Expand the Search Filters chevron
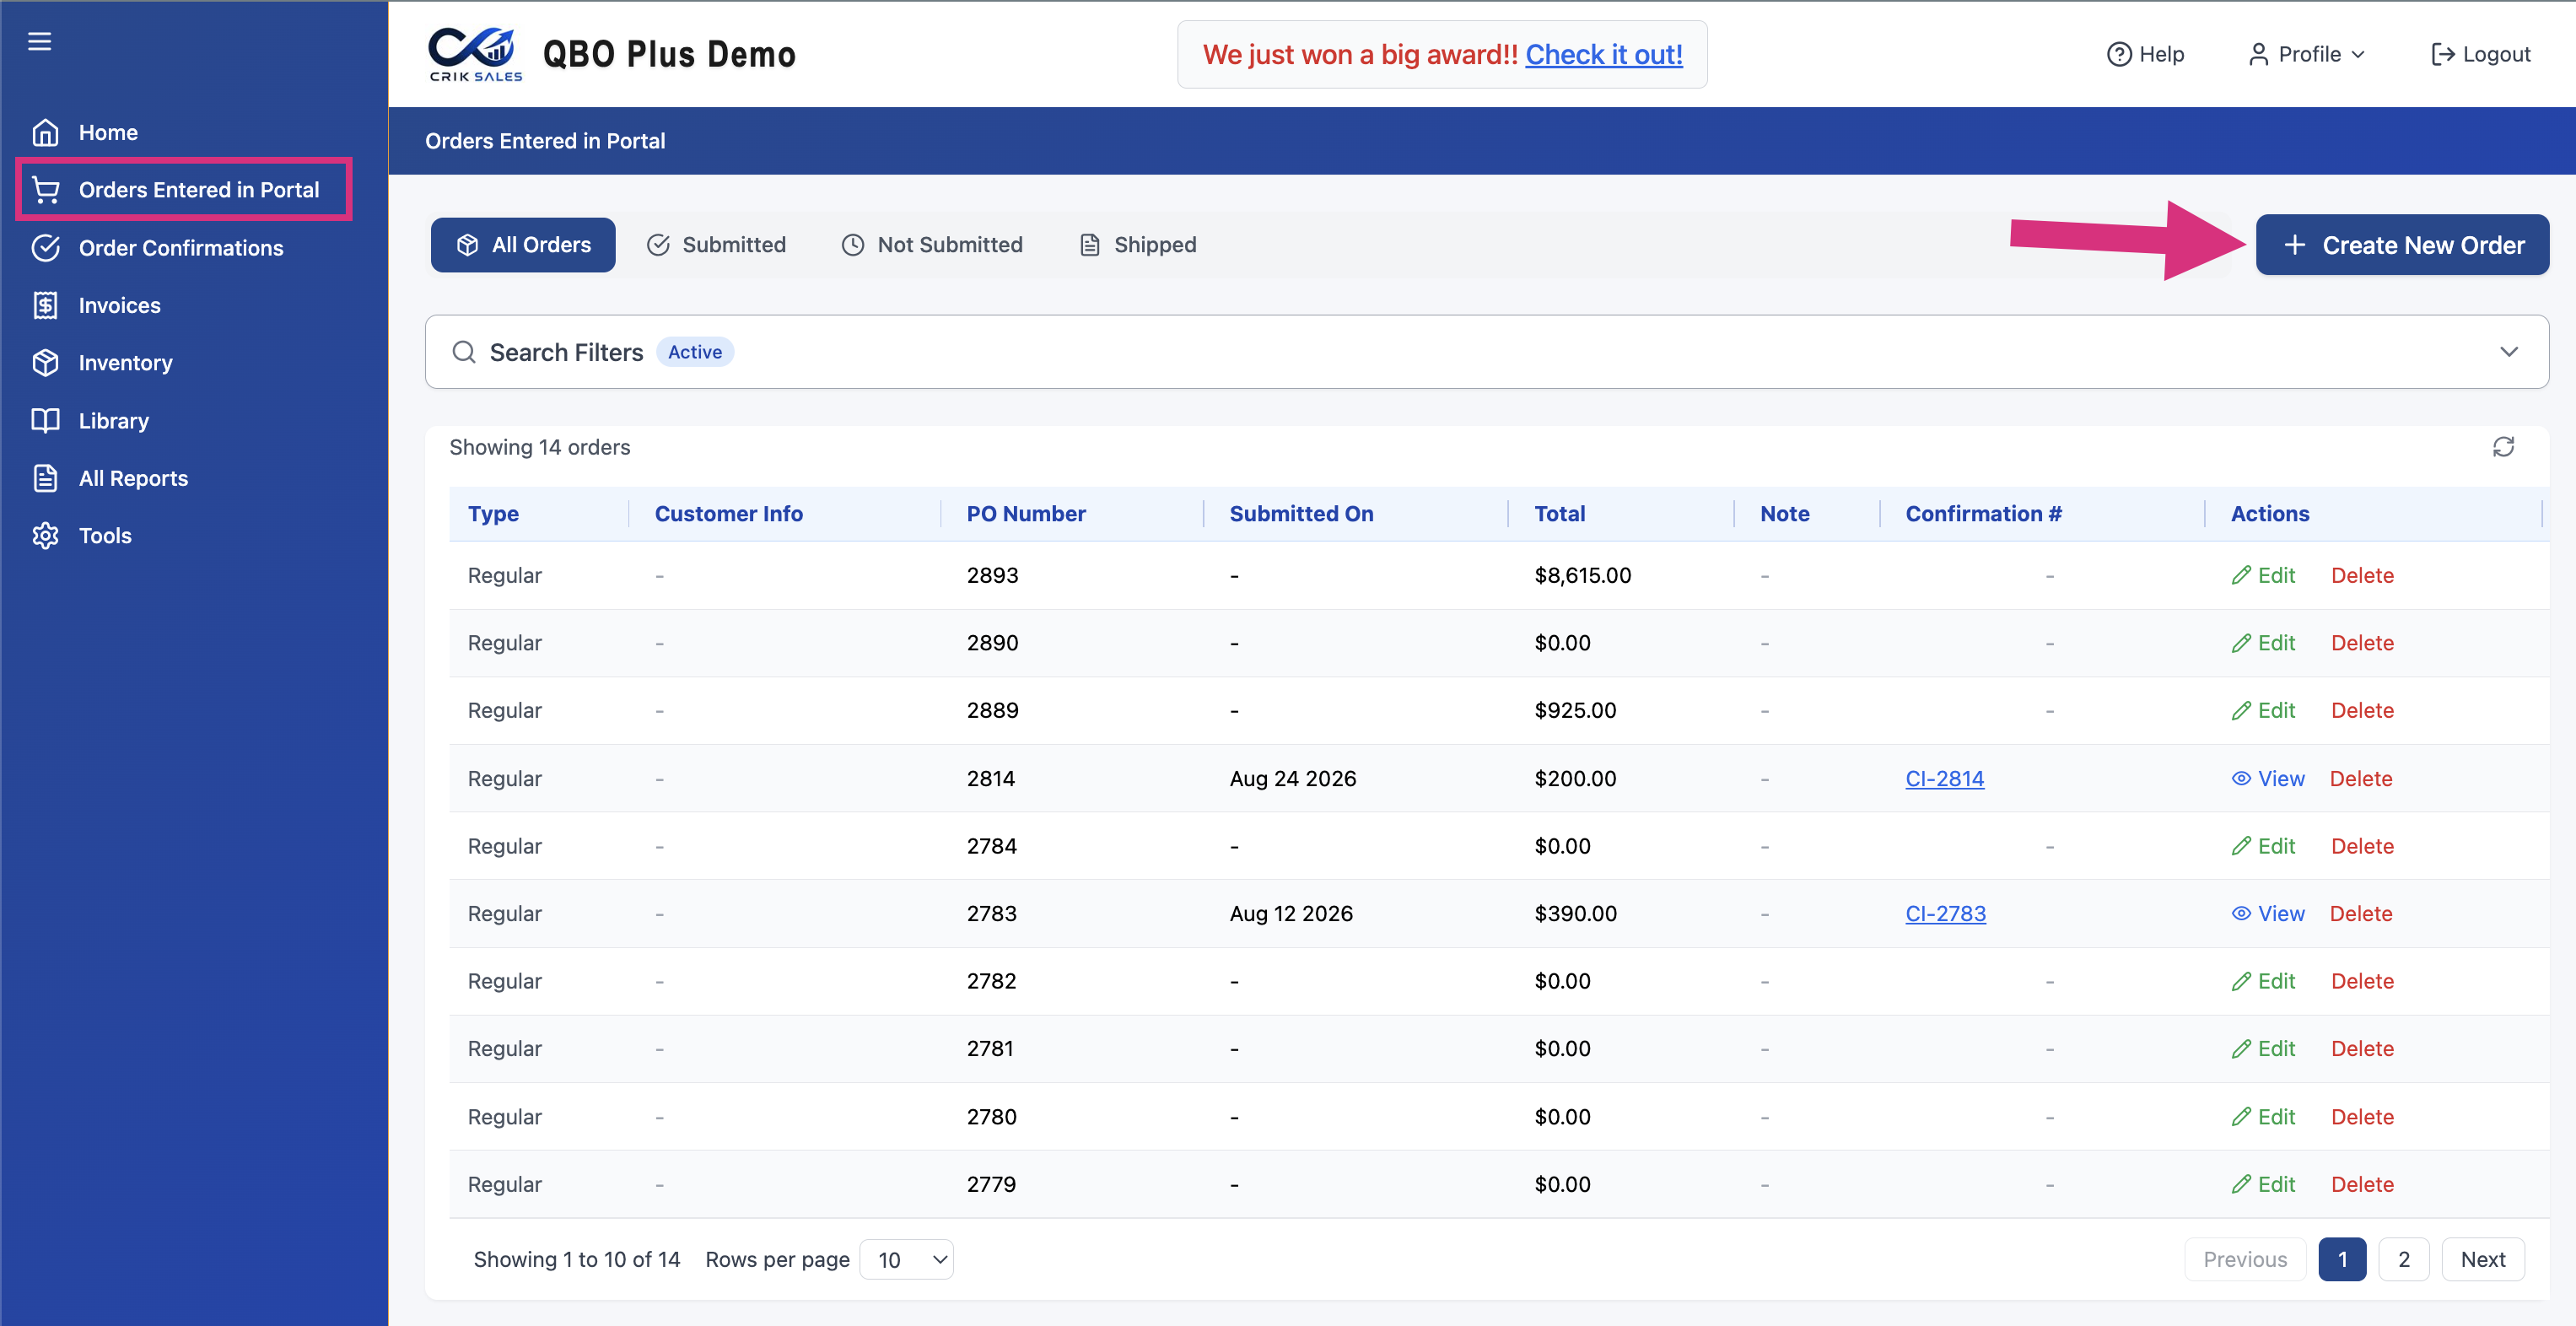2576x1326 pixels. pos(2509,352)
